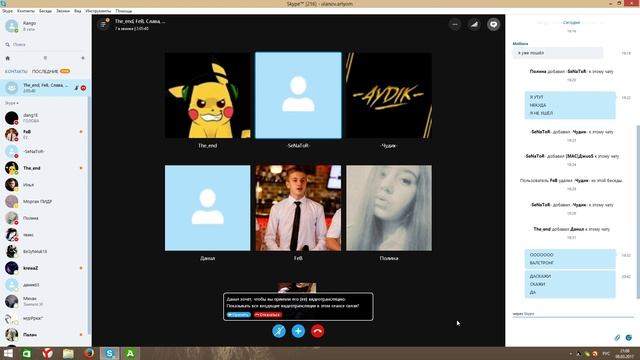Open the -SeNaToR- contact in sidebar

[x=45, y=151]
